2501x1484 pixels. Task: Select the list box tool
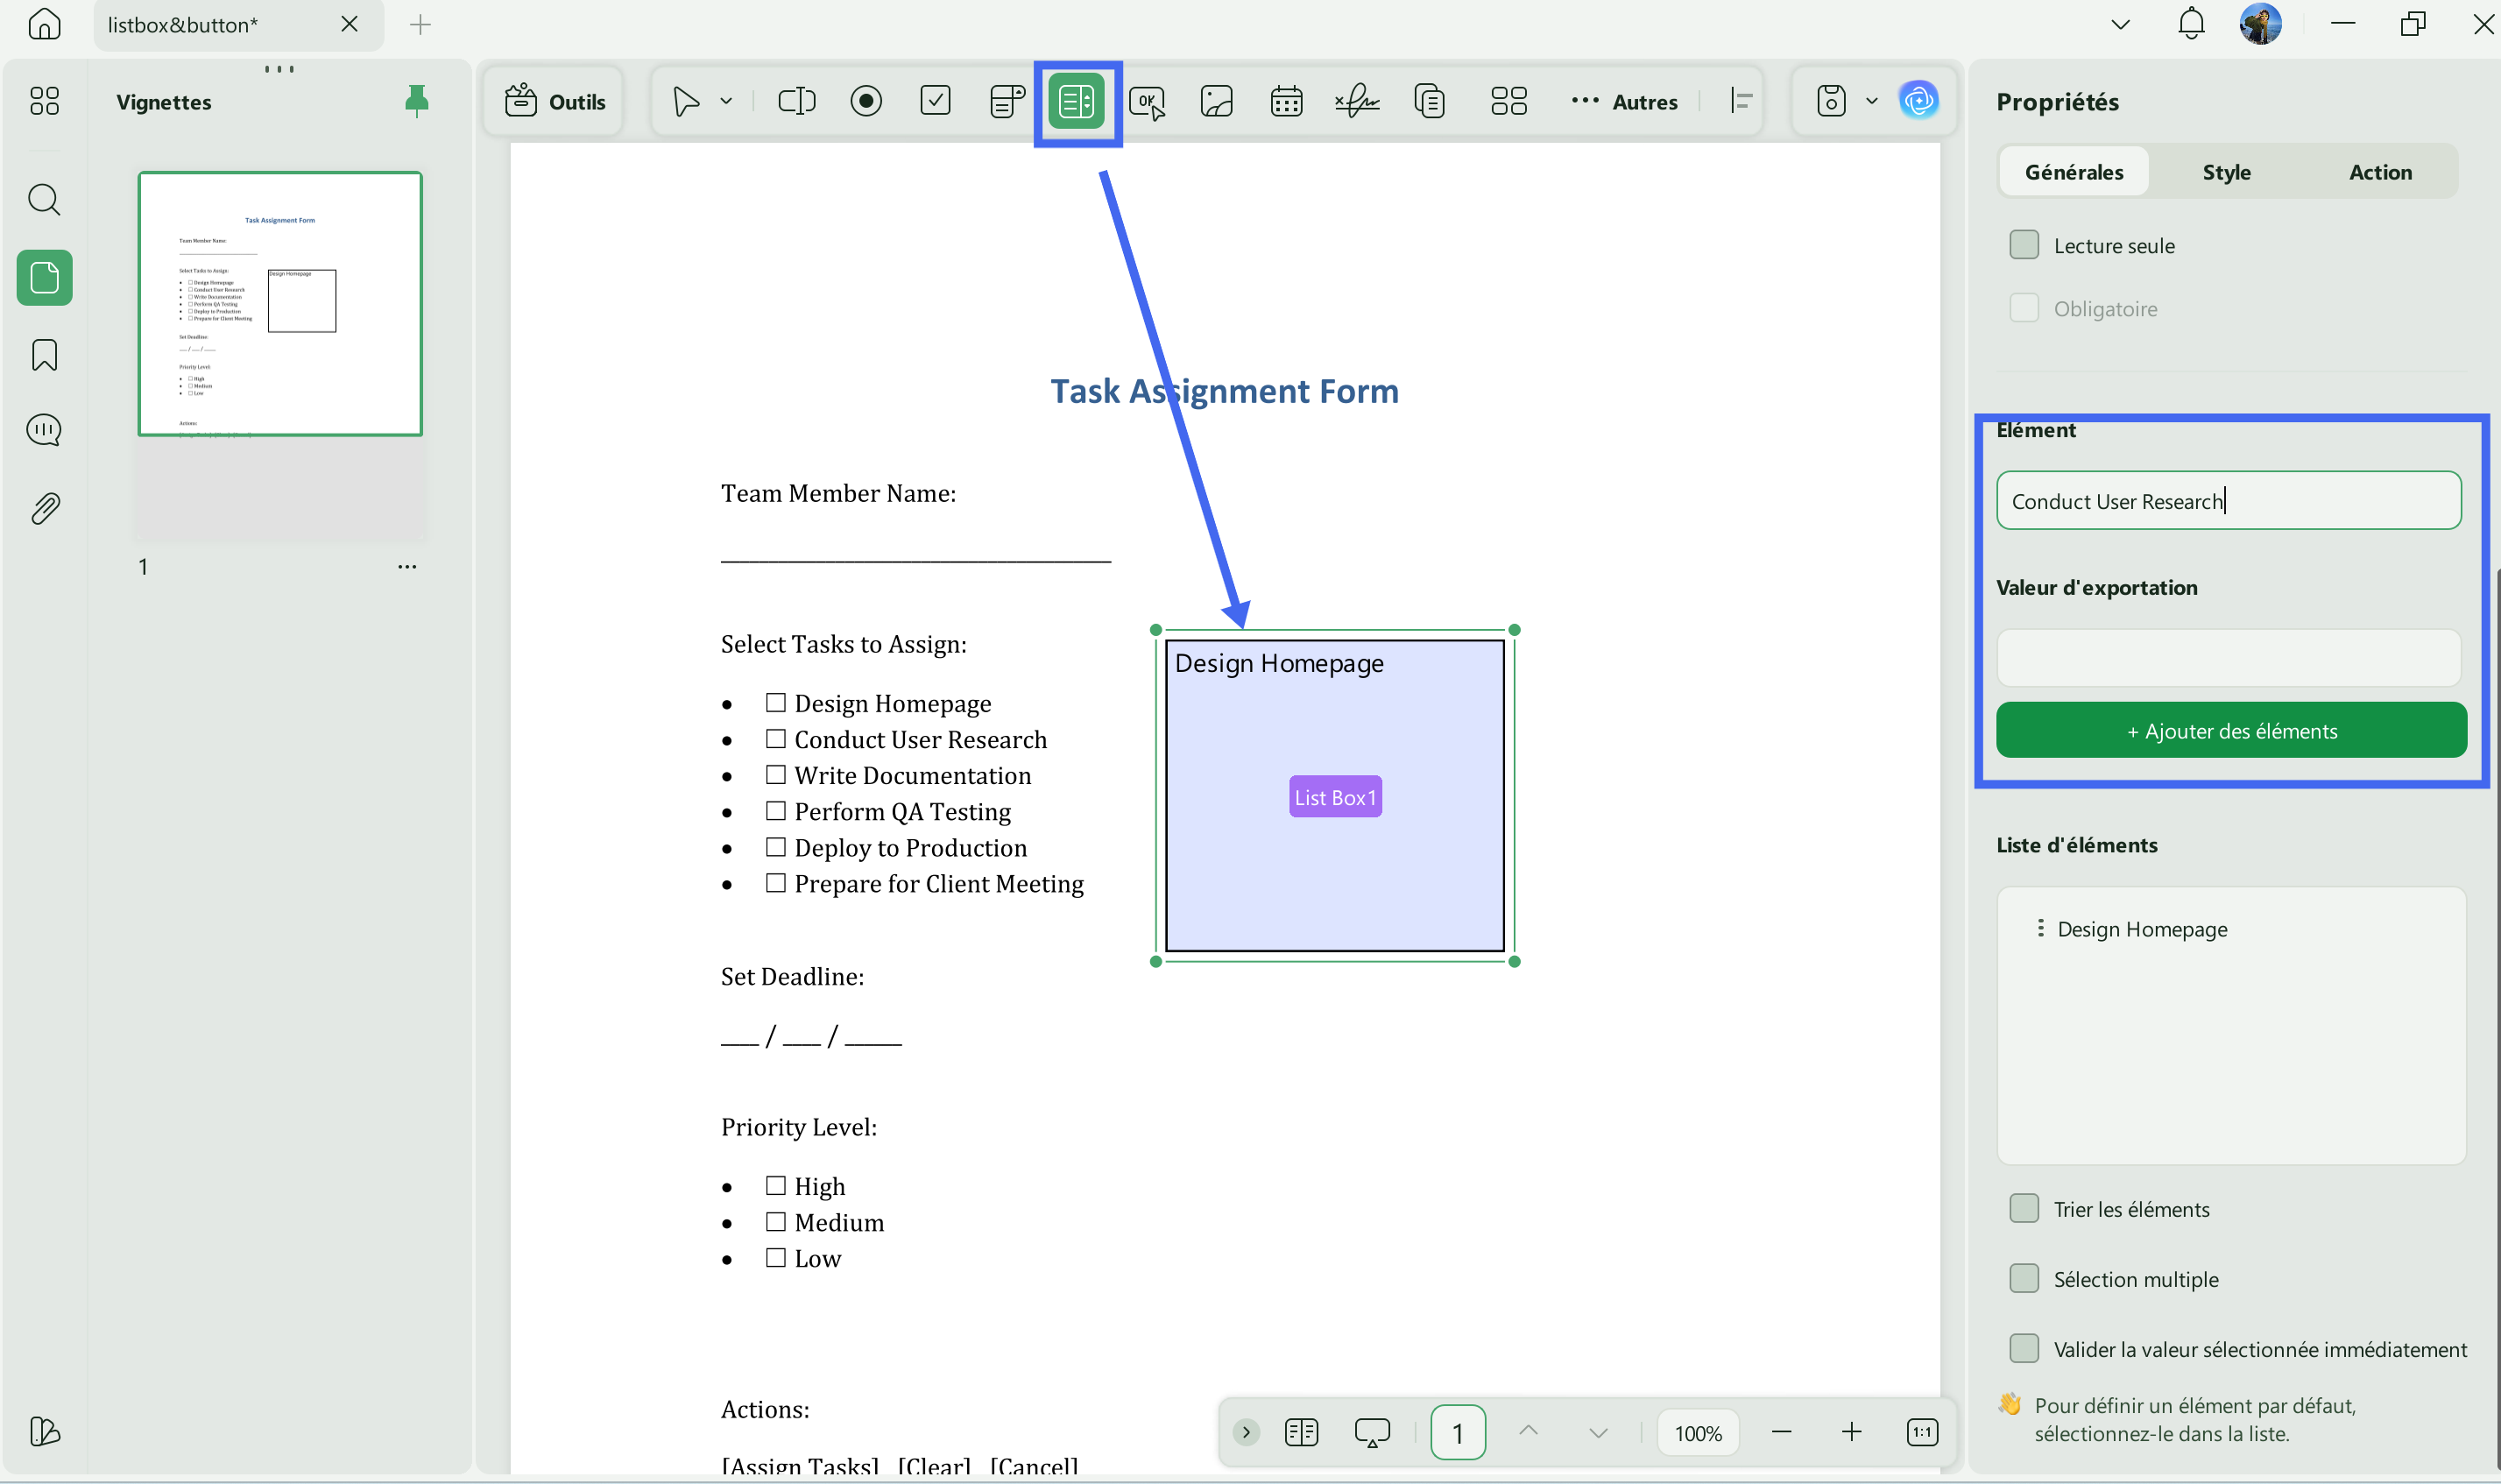coord(1076,101)
